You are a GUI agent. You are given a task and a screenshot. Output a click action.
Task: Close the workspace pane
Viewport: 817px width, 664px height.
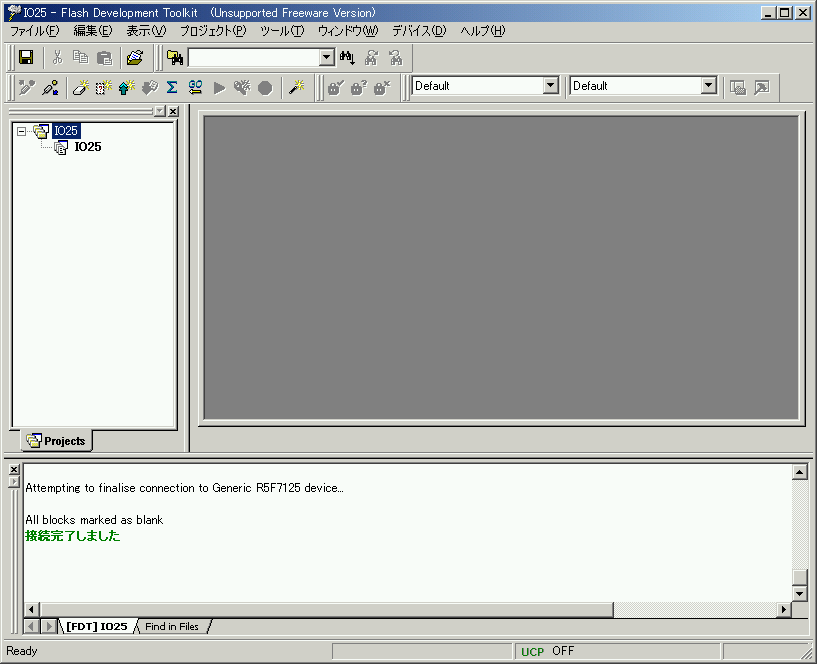173,111
